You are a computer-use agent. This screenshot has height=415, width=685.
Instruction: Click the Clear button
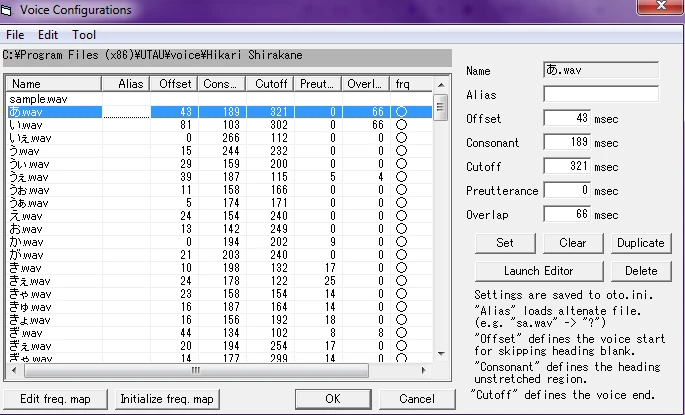573,243
